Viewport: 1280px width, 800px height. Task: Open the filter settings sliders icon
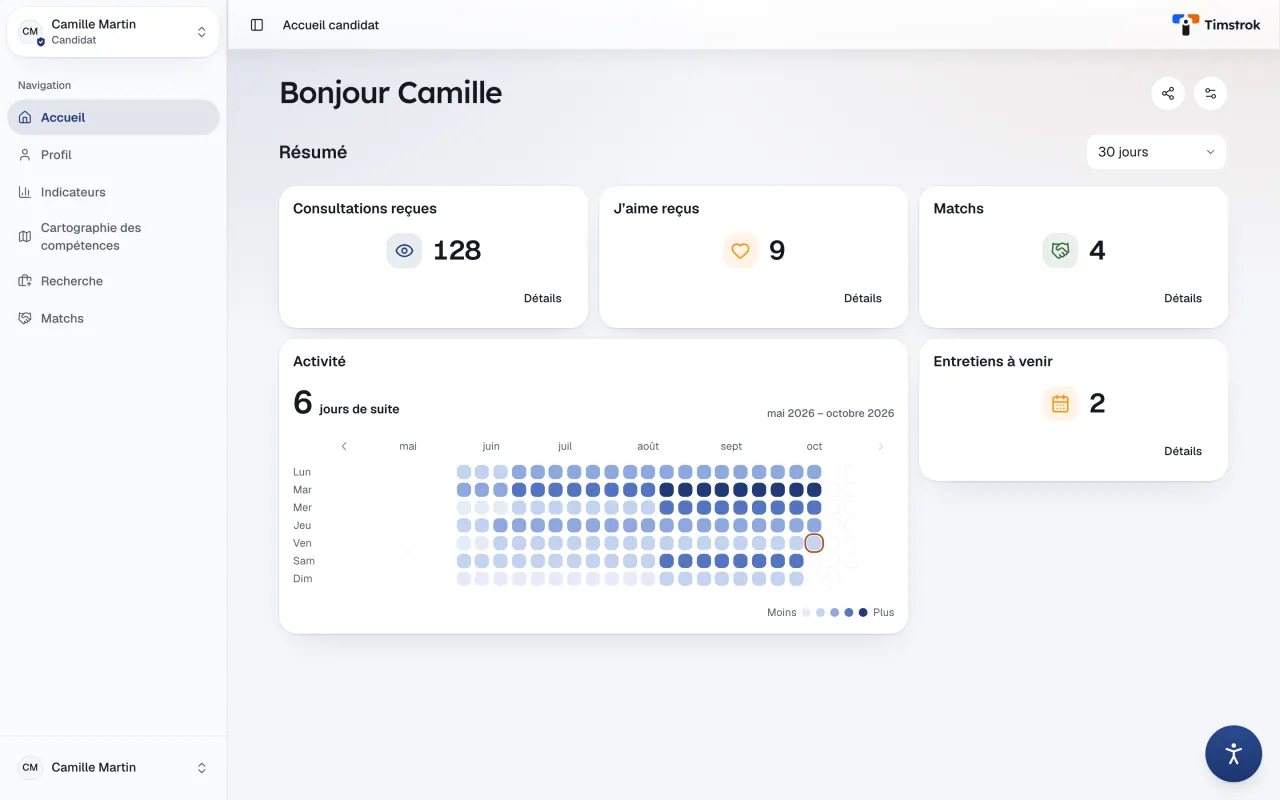1210,93
